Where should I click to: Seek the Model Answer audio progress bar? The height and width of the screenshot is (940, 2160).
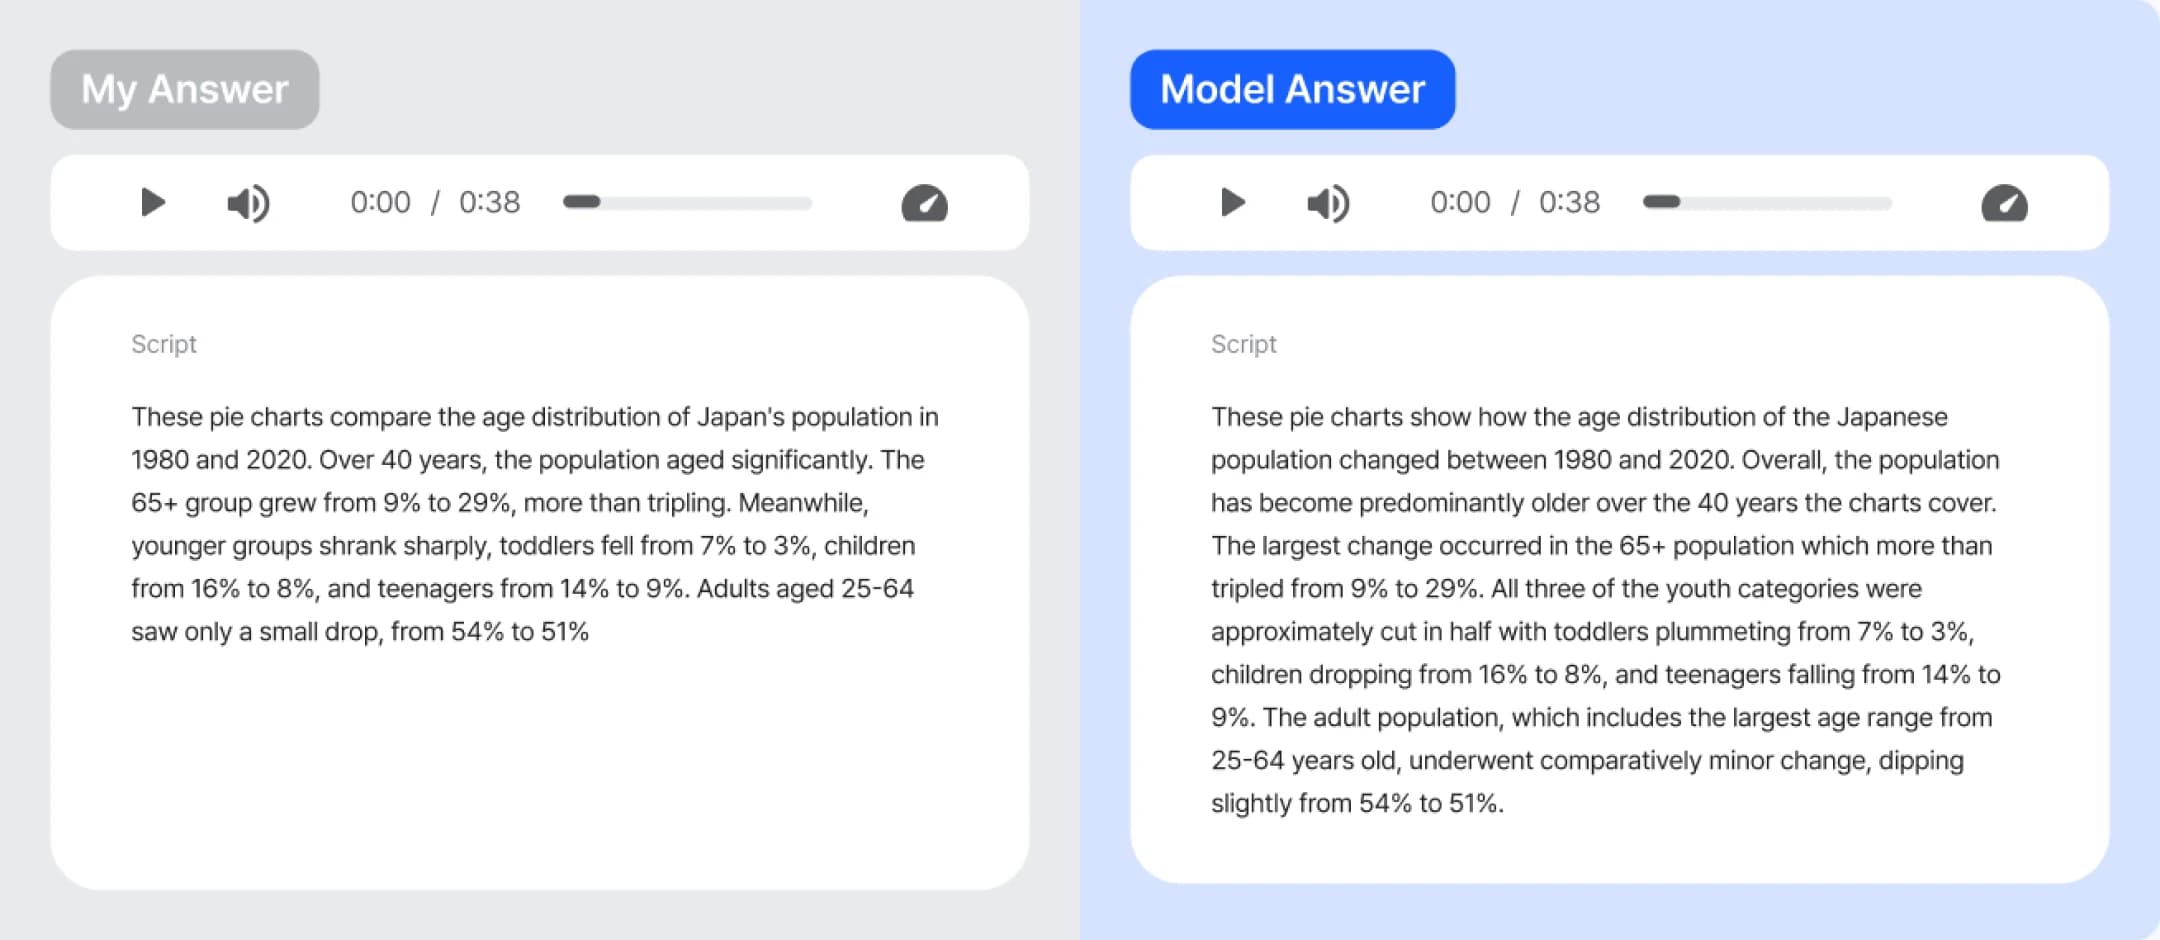(1767, 202)
